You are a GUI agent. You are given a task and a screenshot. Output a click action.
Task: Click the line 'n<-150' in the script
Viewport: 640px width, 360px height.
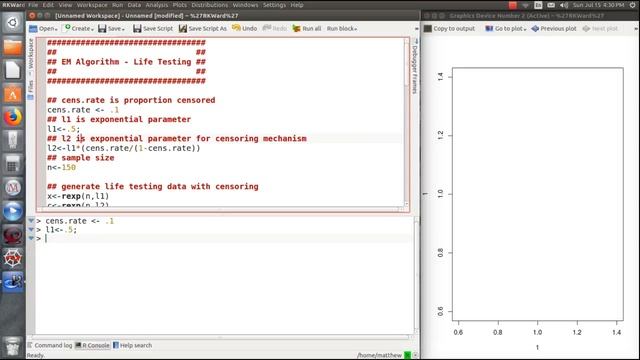pos(61,167)
